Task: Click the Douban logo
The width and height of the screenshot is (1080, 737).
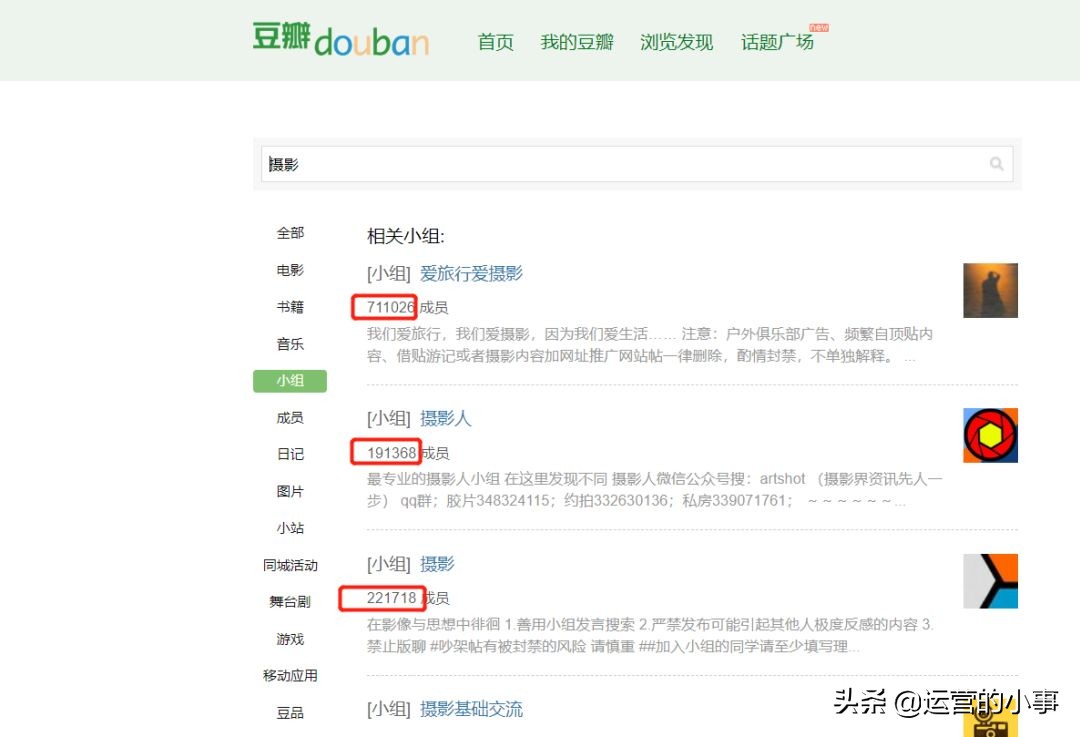Action: 340,40
